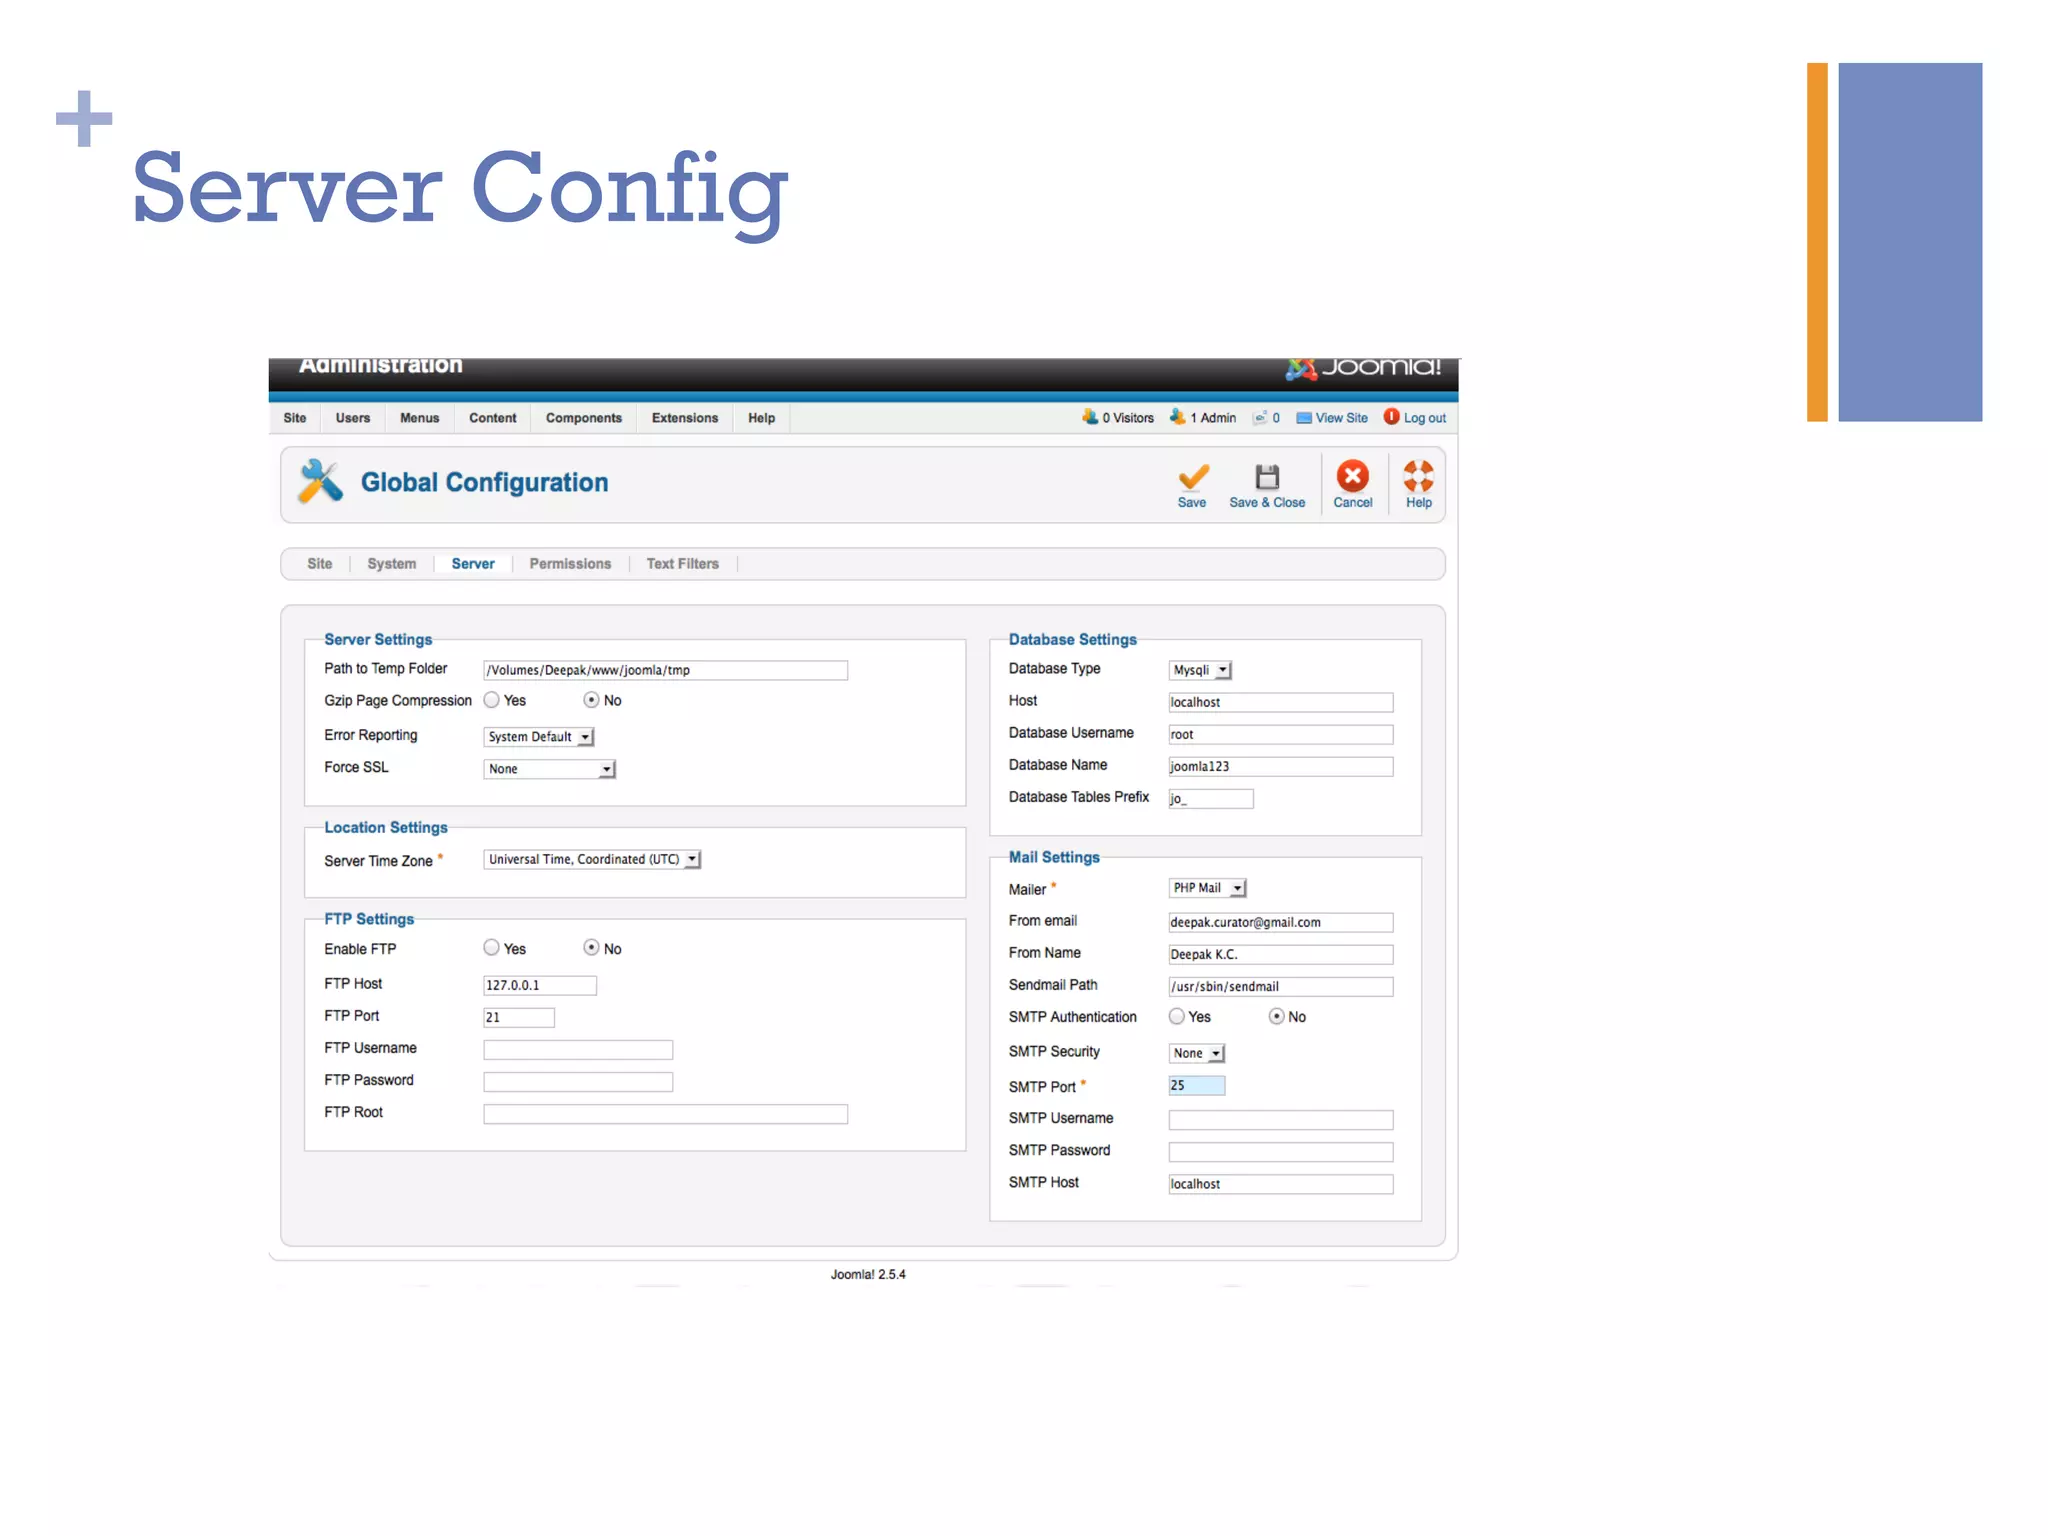Click the SMTP Port input field
The image size is (2048, 1536).
click(1196, 1085)
